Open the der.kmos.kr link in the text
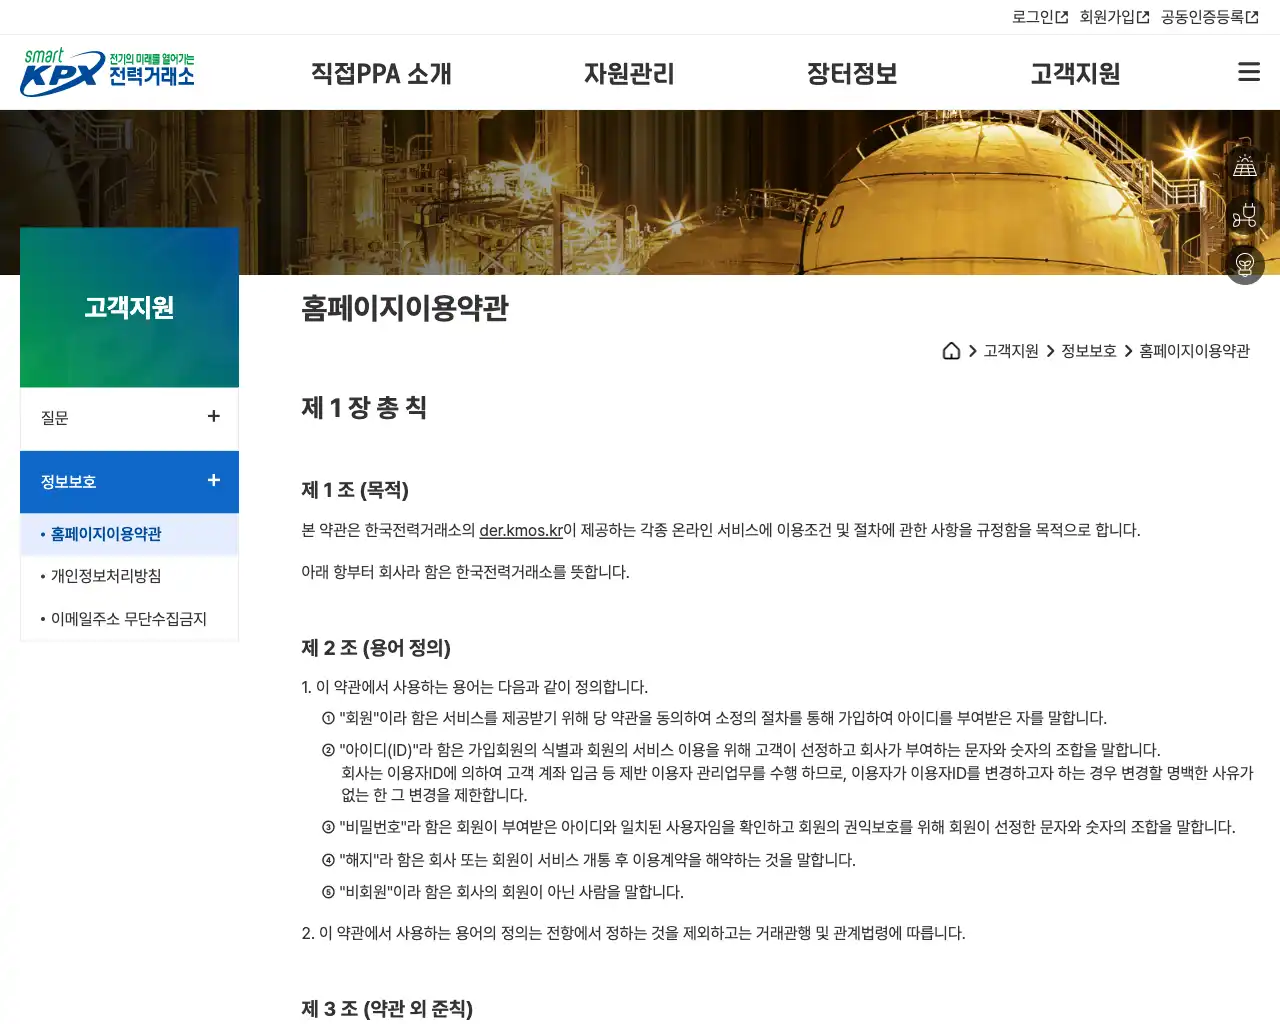Screen dimensions: 1280x1024 coord(520,531)
